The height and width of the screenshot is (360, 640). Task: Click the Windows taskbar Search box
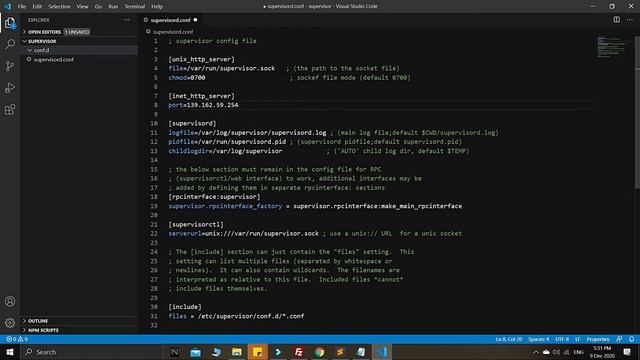pyautogui.click(x=92, y=352)
